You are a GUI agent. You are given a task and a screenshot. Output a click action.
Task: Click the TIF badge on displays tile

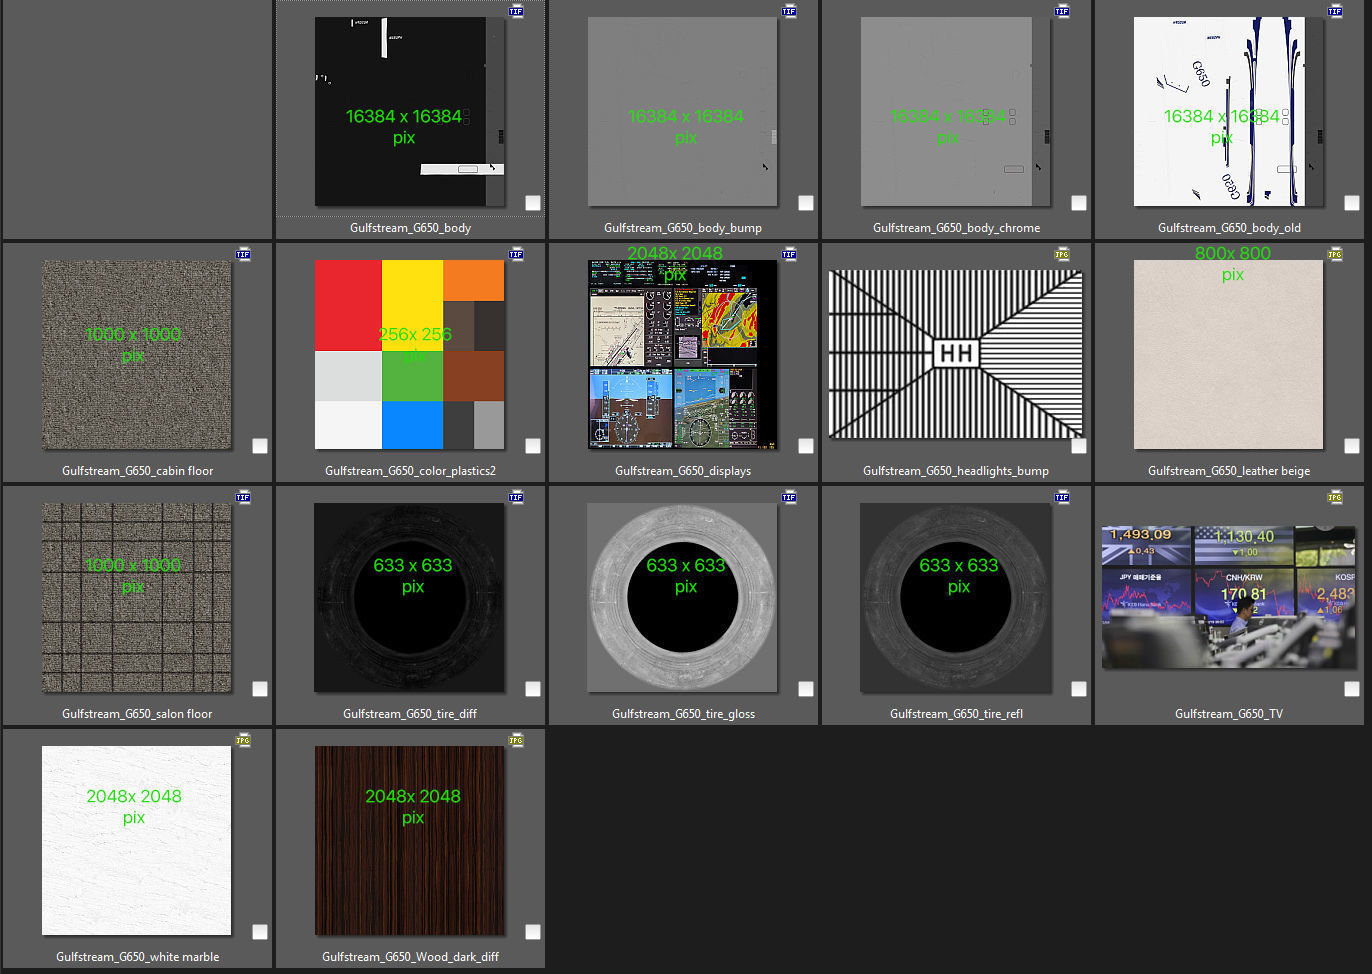789,254
